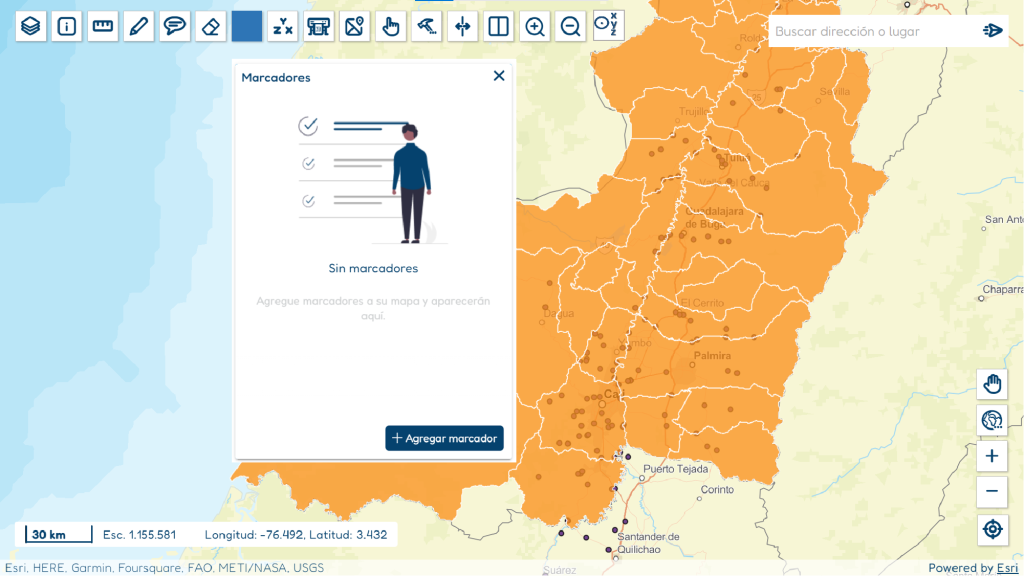Viewport: 1024px width, 576px height.
Task: Close the Marcadores panel
Action: click(x=499, y=76)
